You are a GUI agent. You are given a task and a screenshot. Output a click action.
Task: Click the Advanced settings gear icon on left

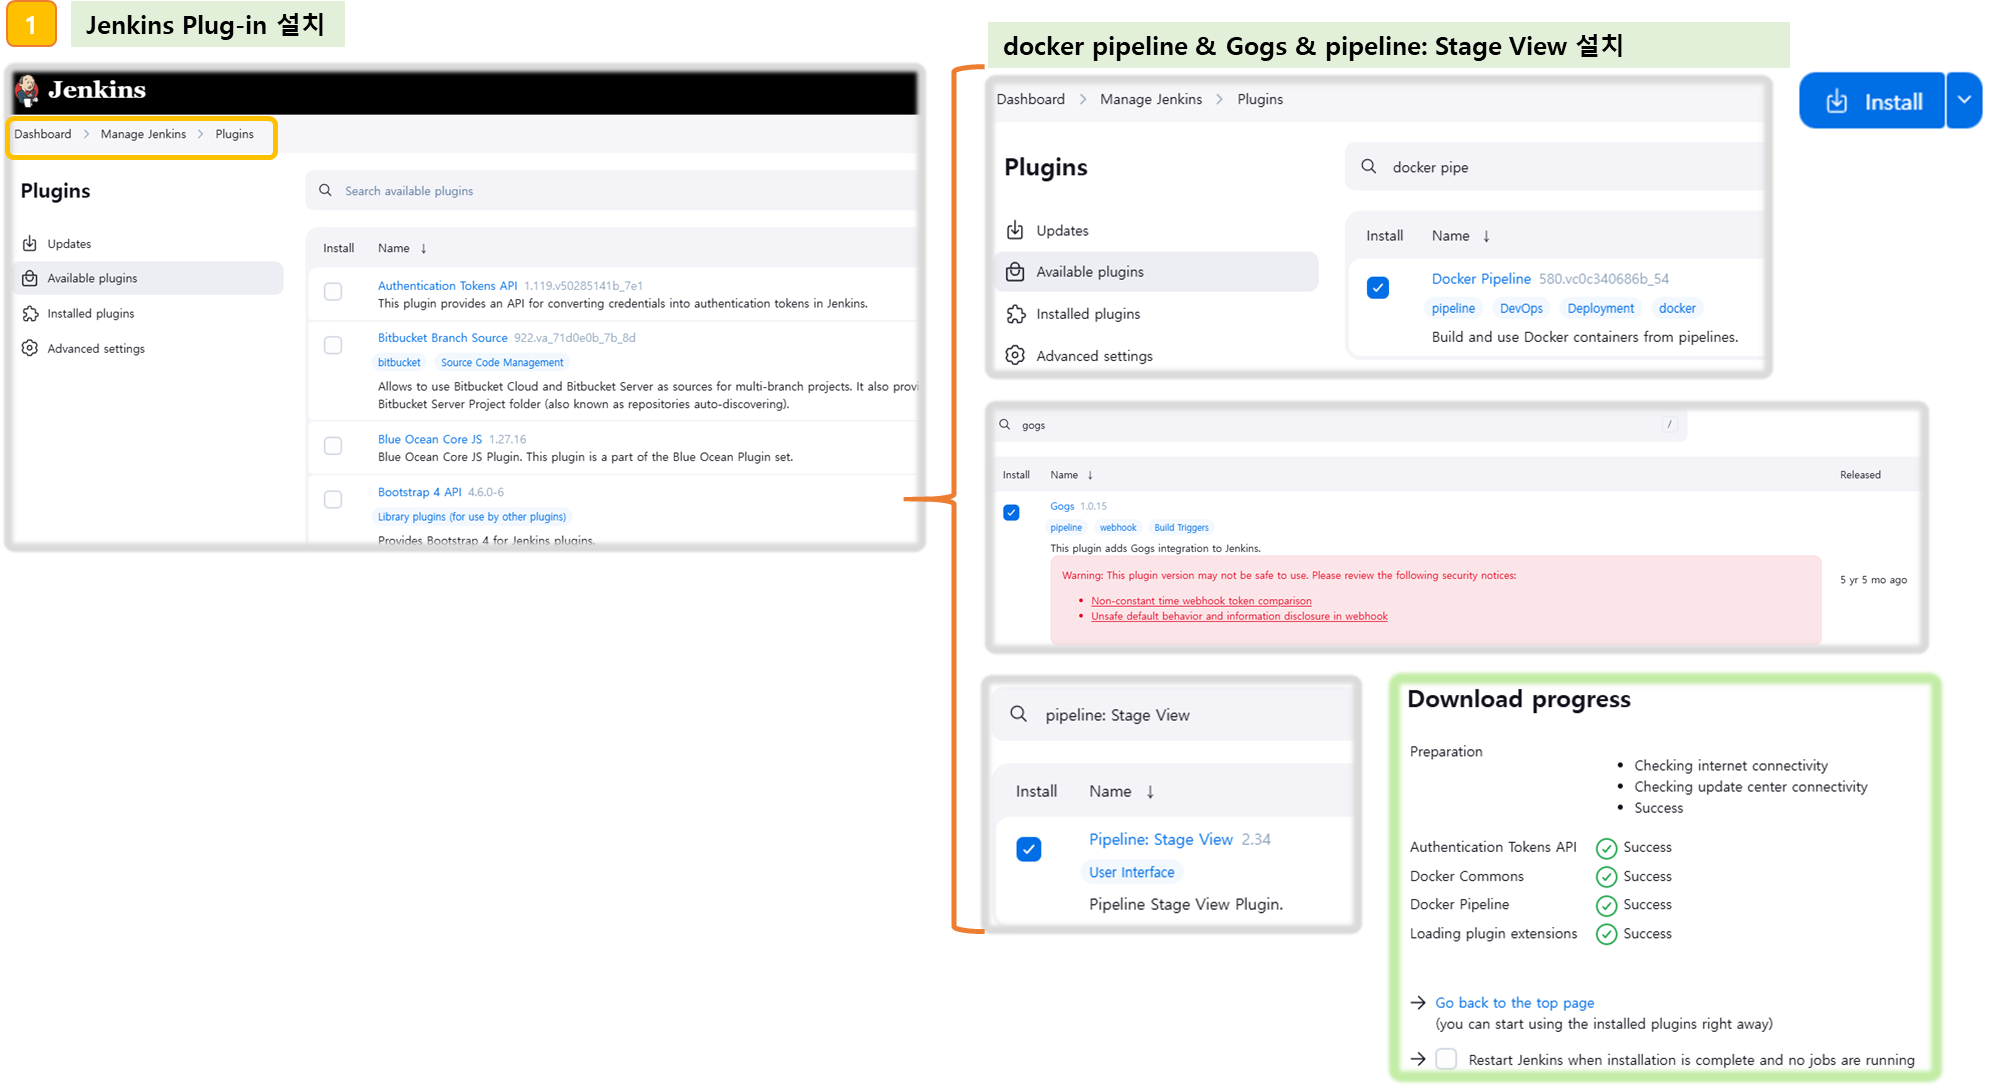pyautogui.click(x=30, y=349)
